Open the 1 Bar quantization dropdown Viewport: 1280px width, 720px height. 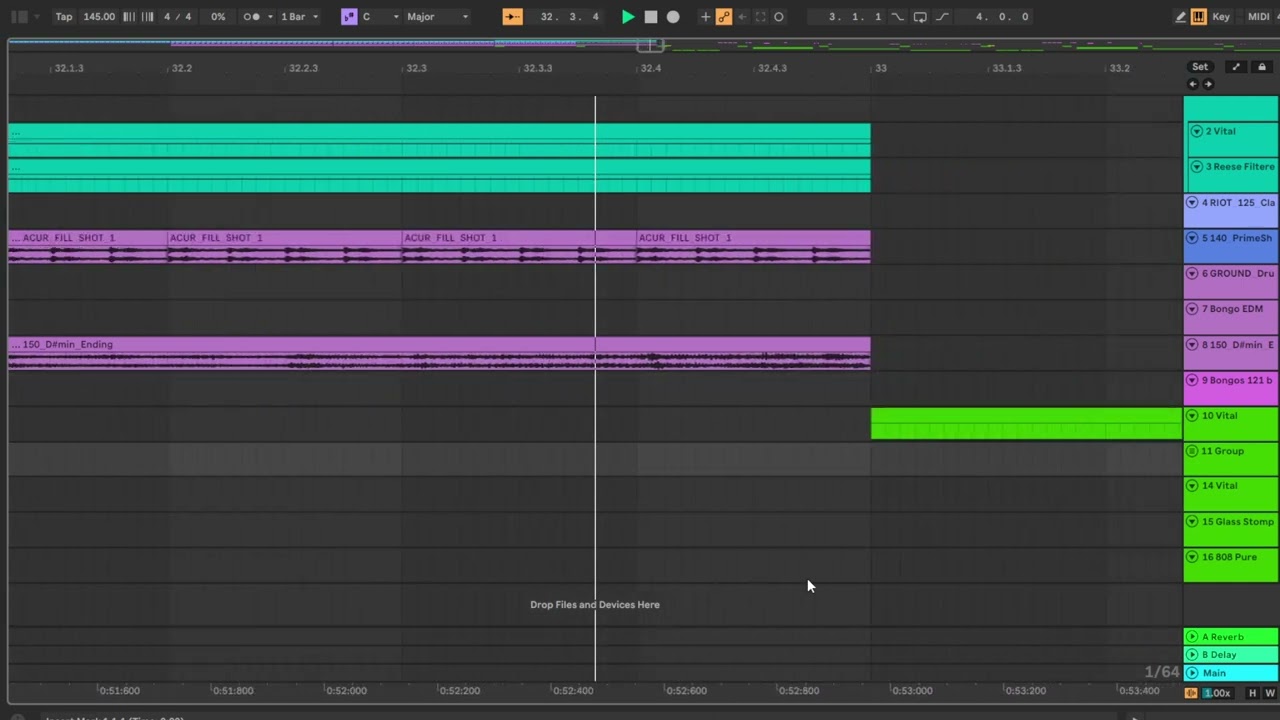click(299, 17)
